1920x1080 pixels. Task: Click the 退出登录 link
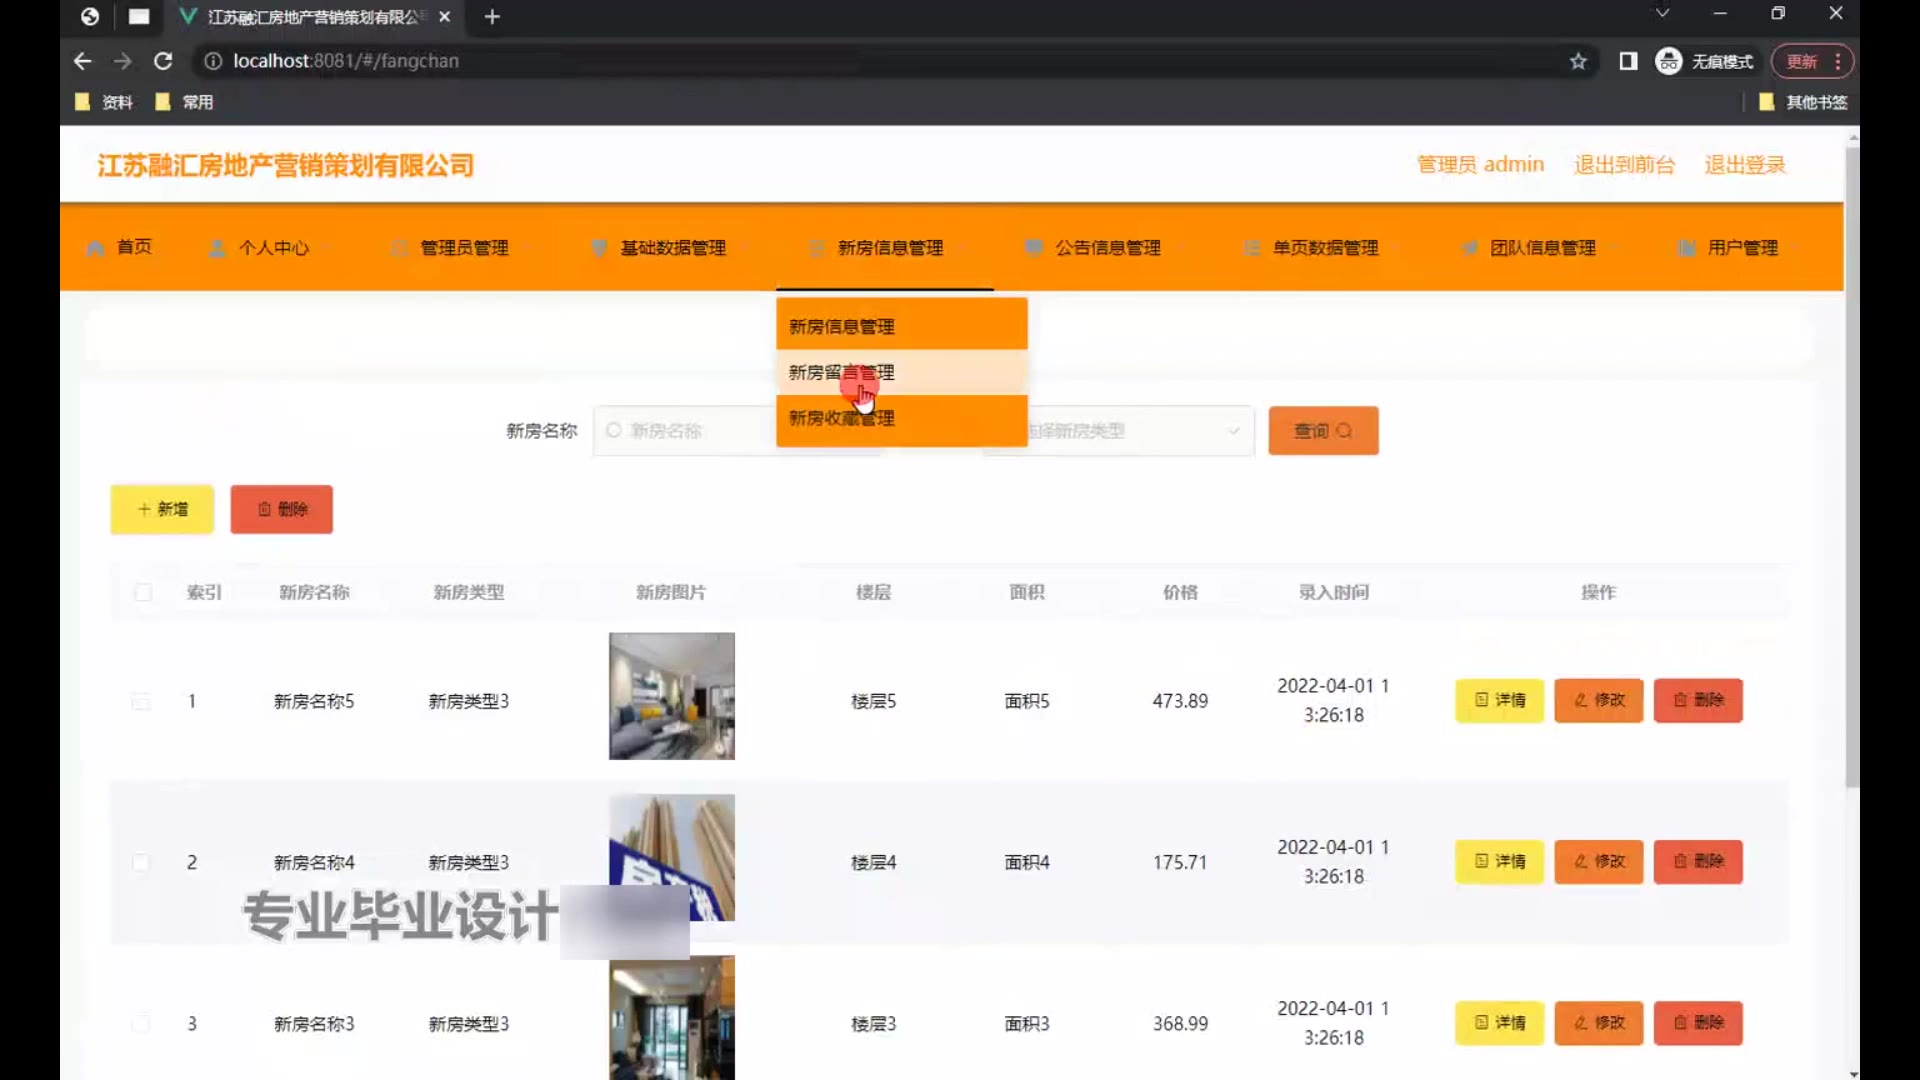(1744, 165)
